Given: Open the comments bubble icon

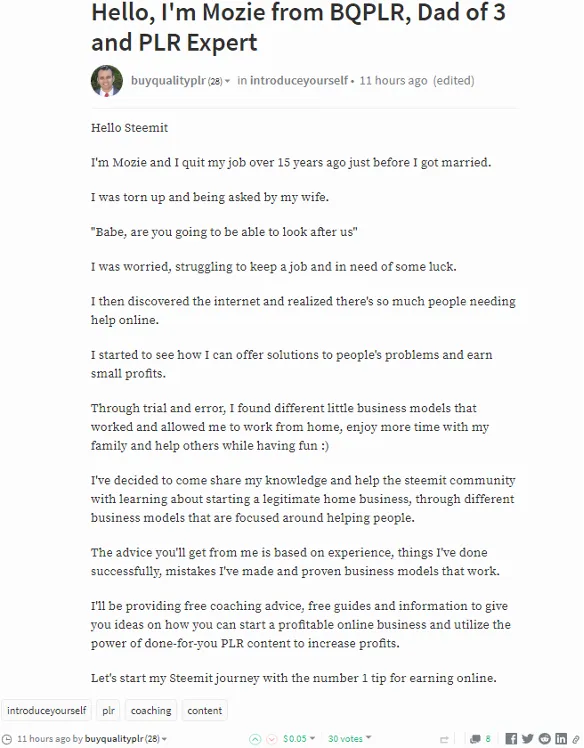Looking at the screenshot, I should (475, 739).
